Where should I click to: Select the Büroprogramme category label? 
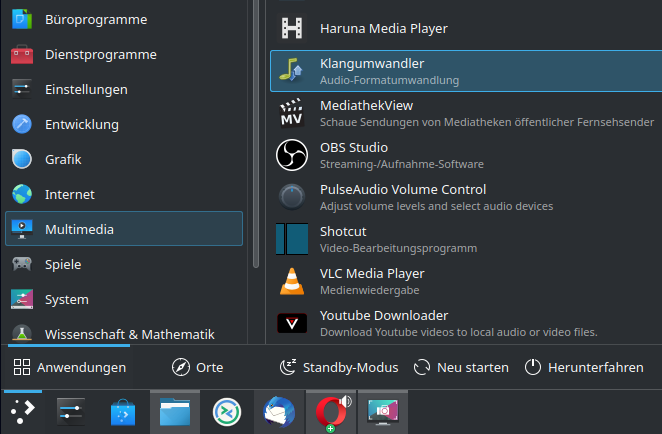click(96, 20)
